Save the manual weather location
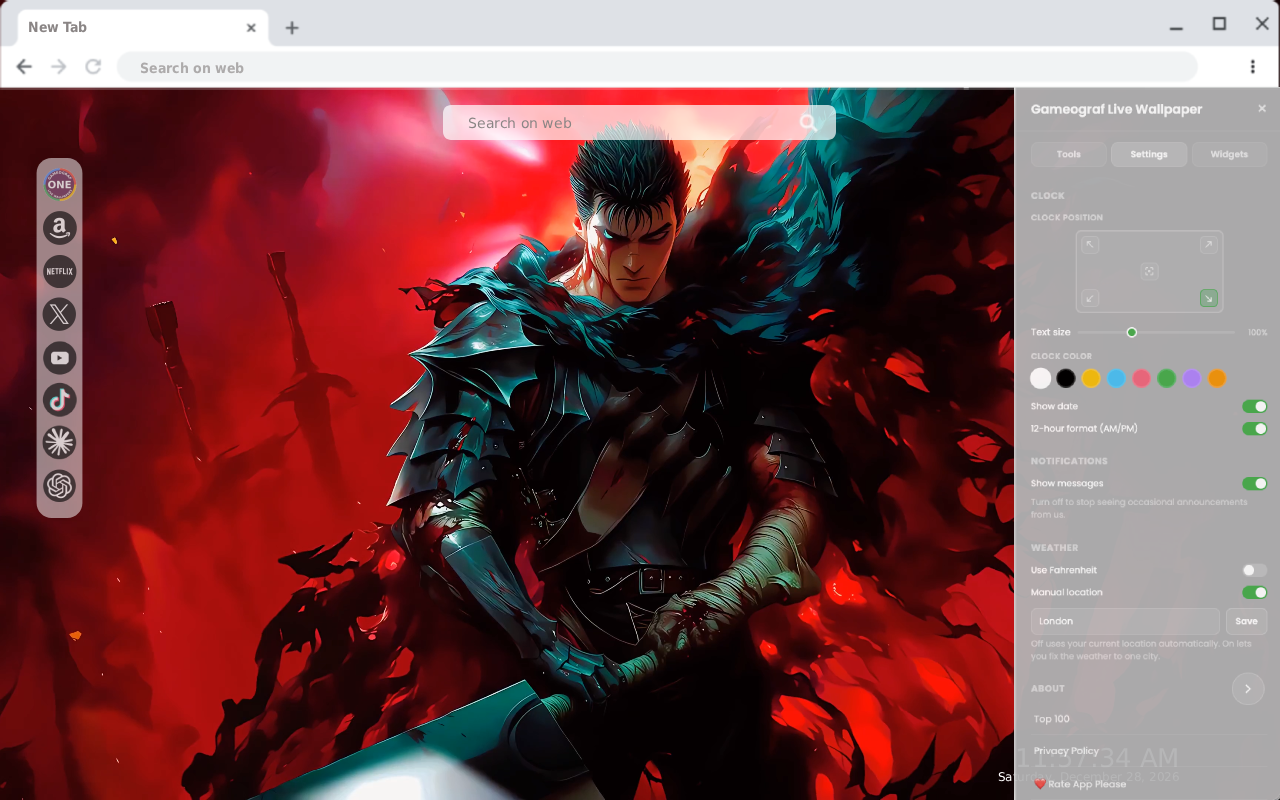The width and height of the screenshot is (1280, 800). (x=1246, y=621)
